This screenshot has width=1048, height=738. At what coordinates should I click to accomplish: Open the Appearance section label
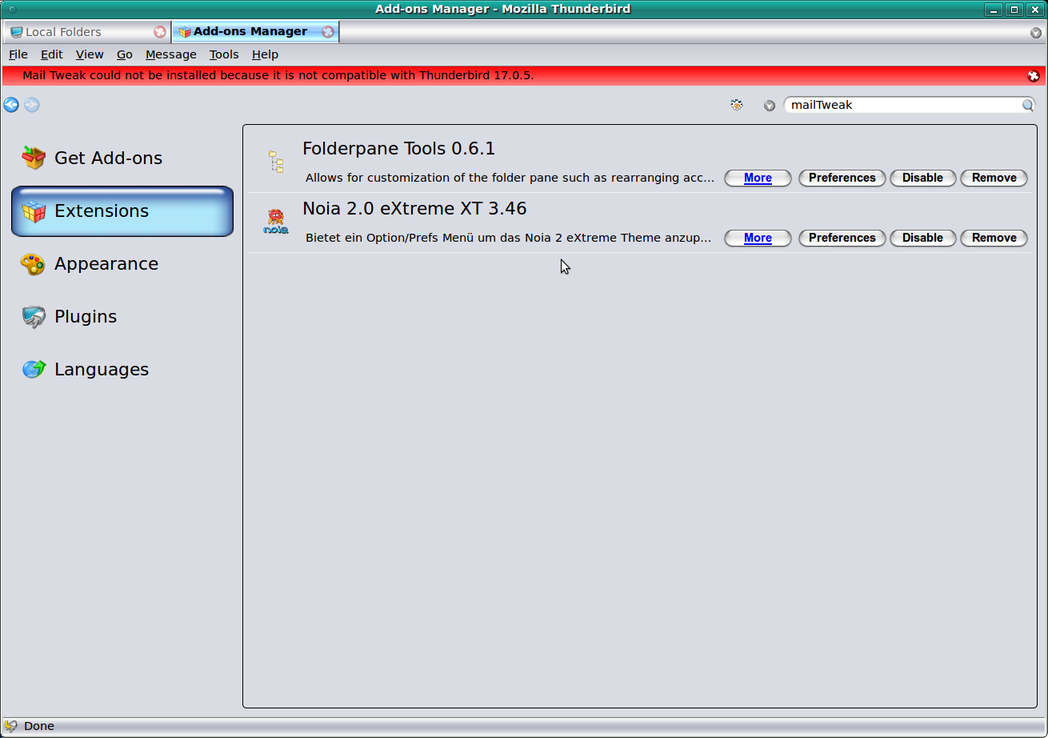coord(106,264)
